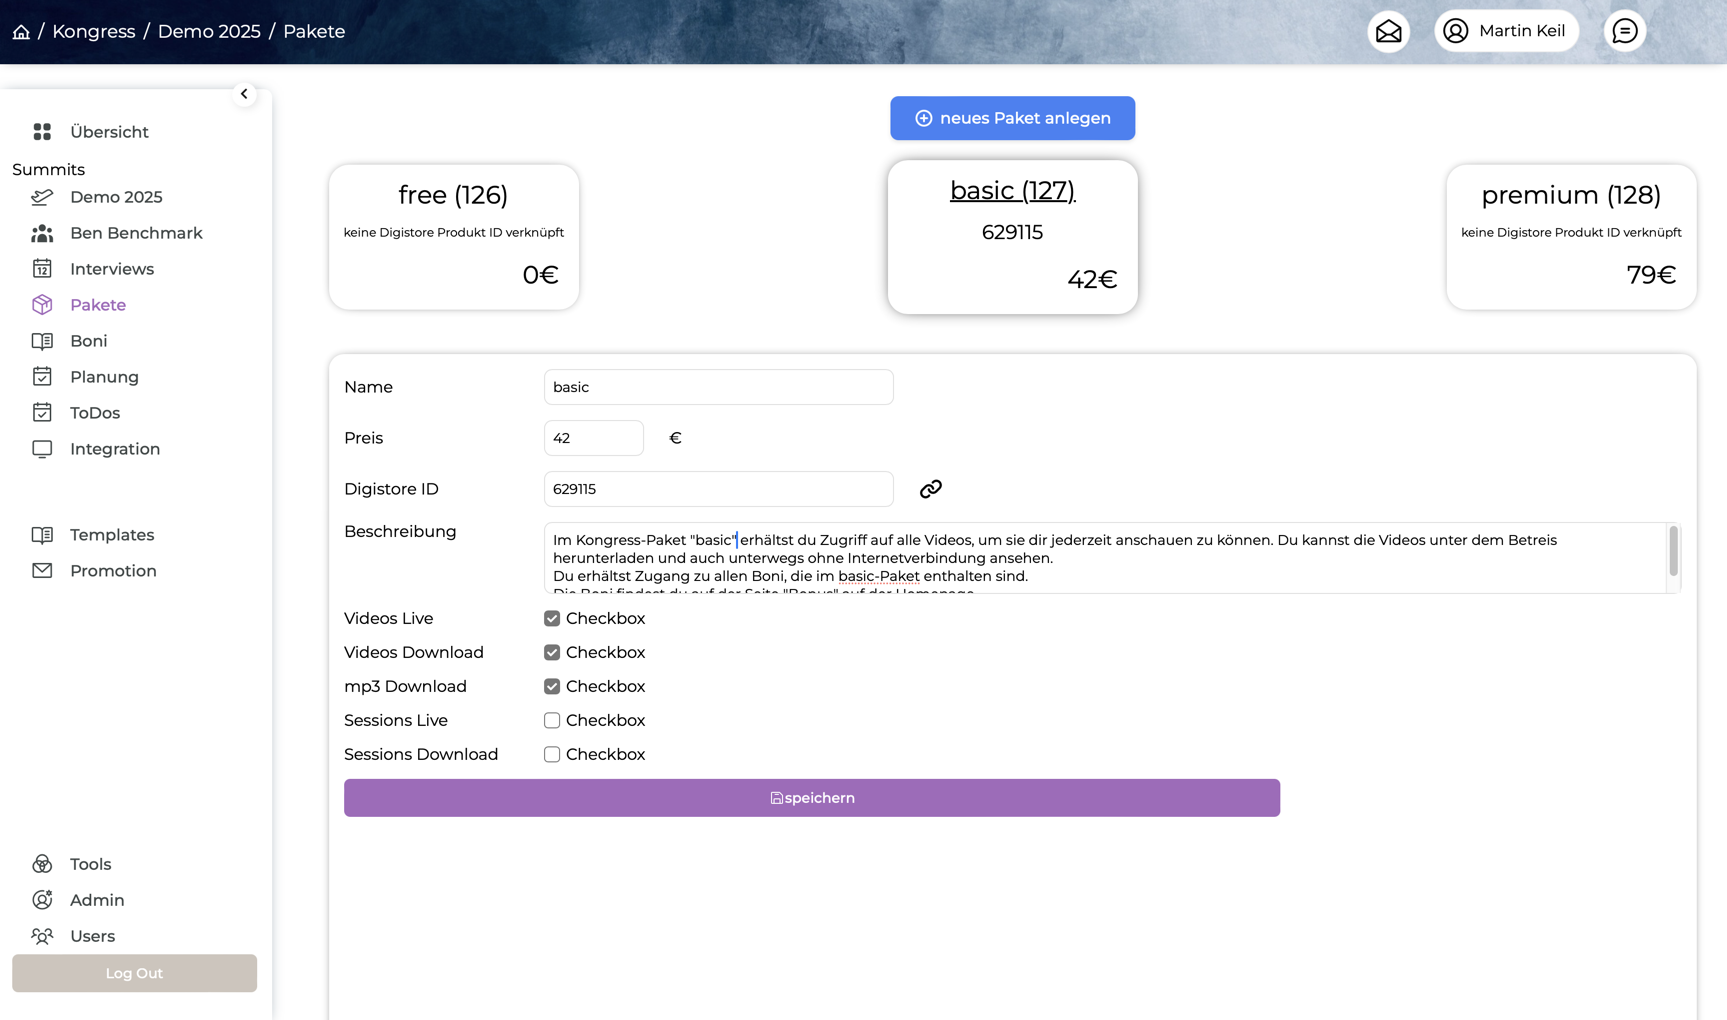Screen dimensions: 1727x1020
Task: Open the chat bubble icon in header
Action: (x=1624, y=32)
